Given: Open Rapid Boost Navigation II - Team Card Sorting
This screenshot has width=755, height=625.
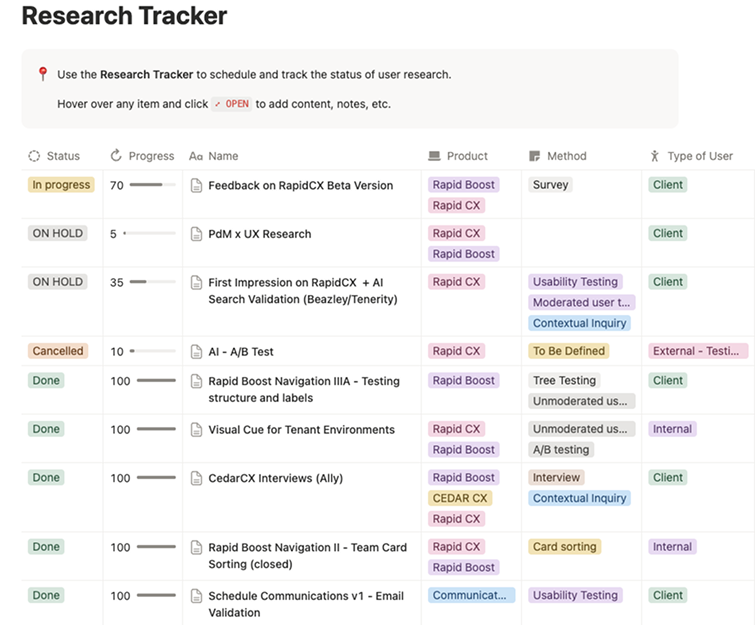Looking at the screenshot, I should pos(308,556).
